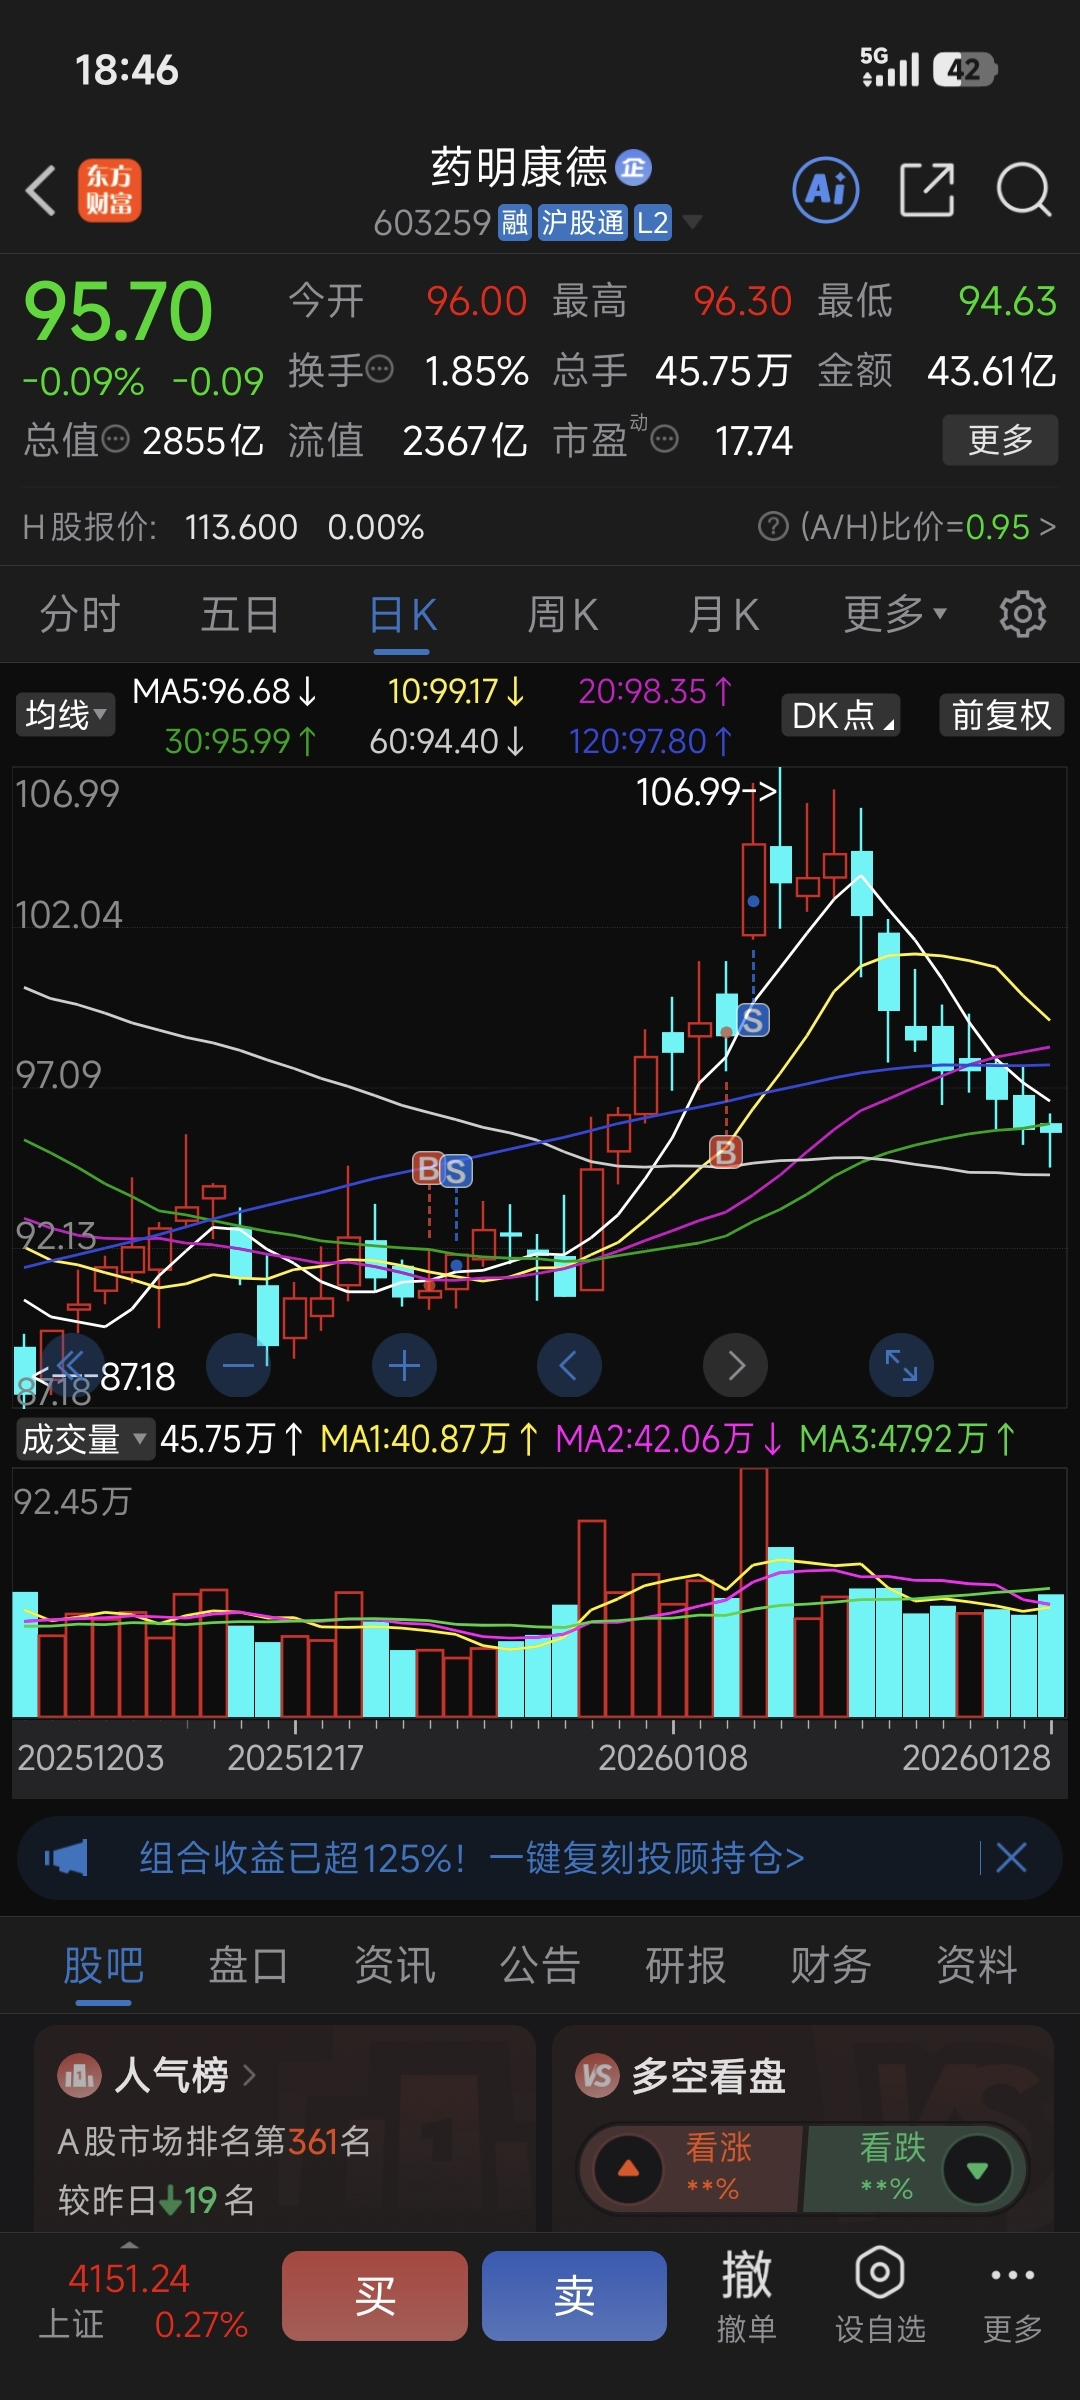Open the 组合收益已超125% promotion link

click(471, 1858)
